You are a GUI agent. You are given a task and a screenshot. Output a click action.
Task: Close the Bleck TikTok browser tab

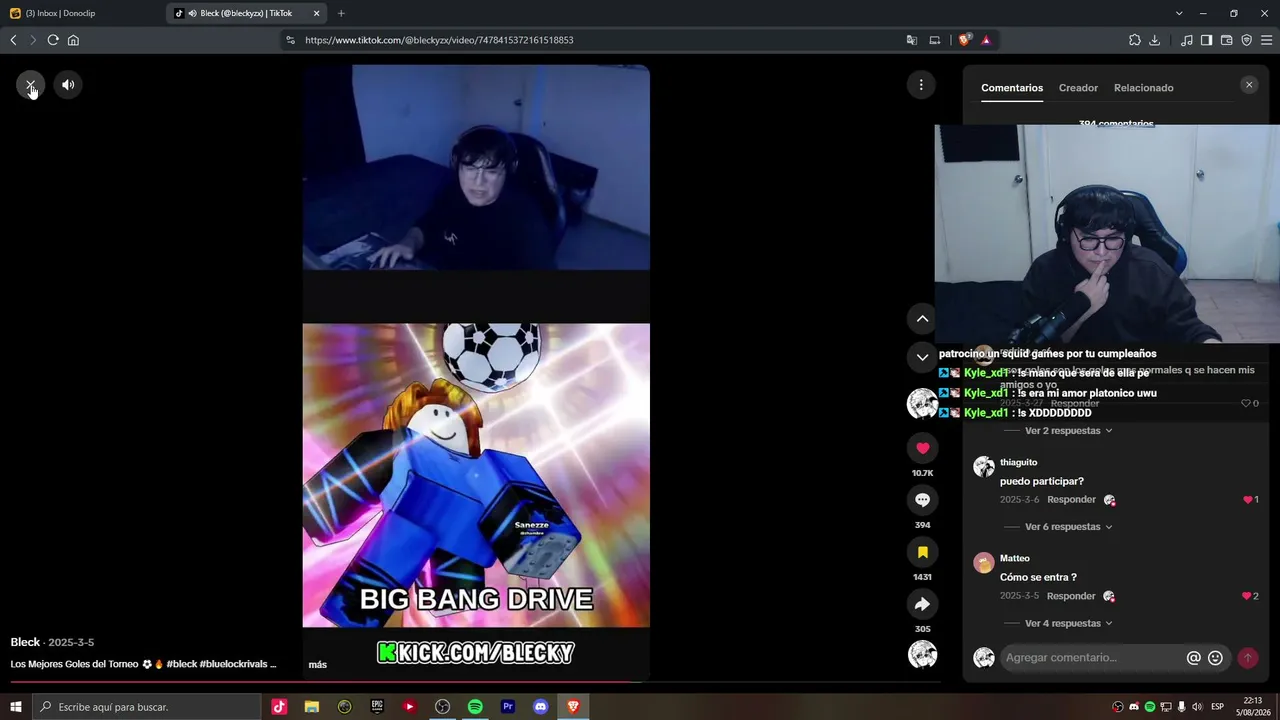[317, 13]
